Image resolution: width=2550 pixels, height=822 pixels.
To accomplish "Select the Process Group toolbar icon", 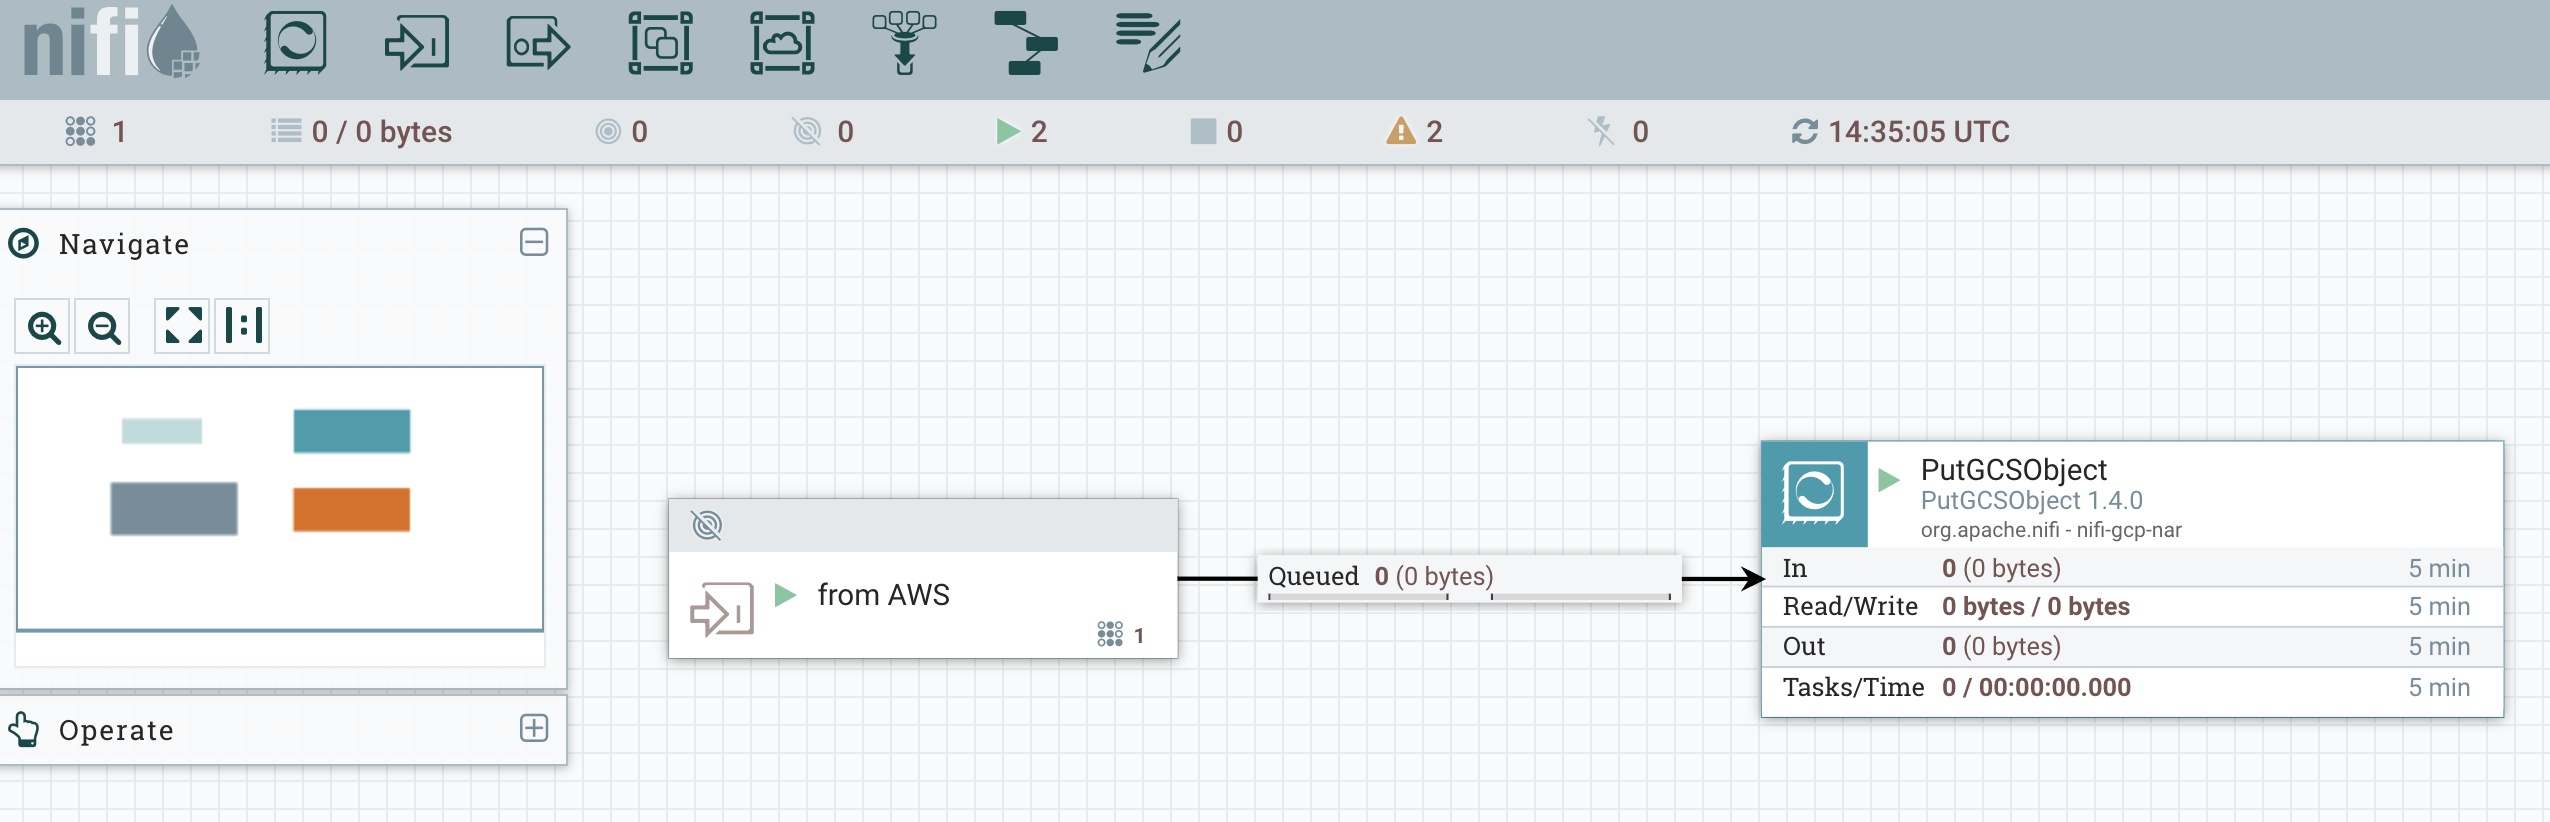I will (x=660, y=43).
